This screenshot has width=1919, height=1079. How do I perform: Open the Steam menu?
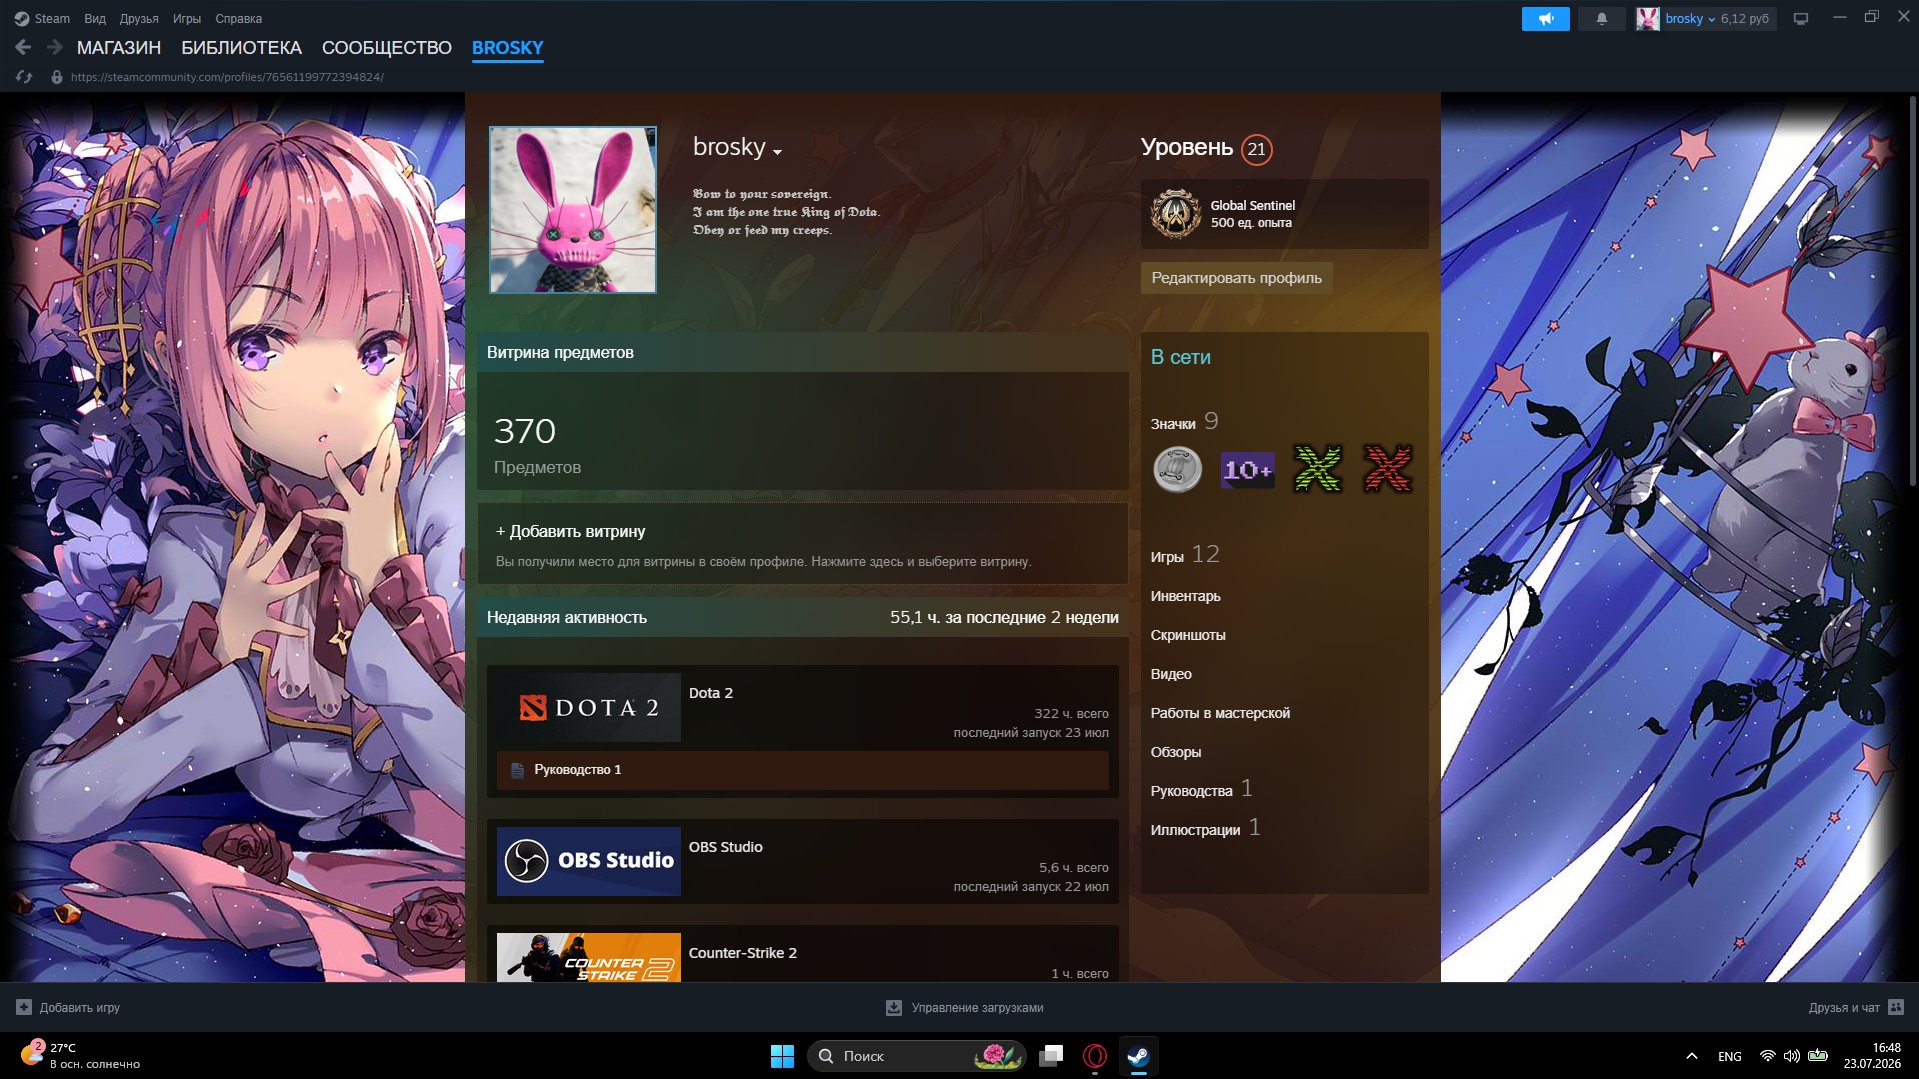coord(43,19)
